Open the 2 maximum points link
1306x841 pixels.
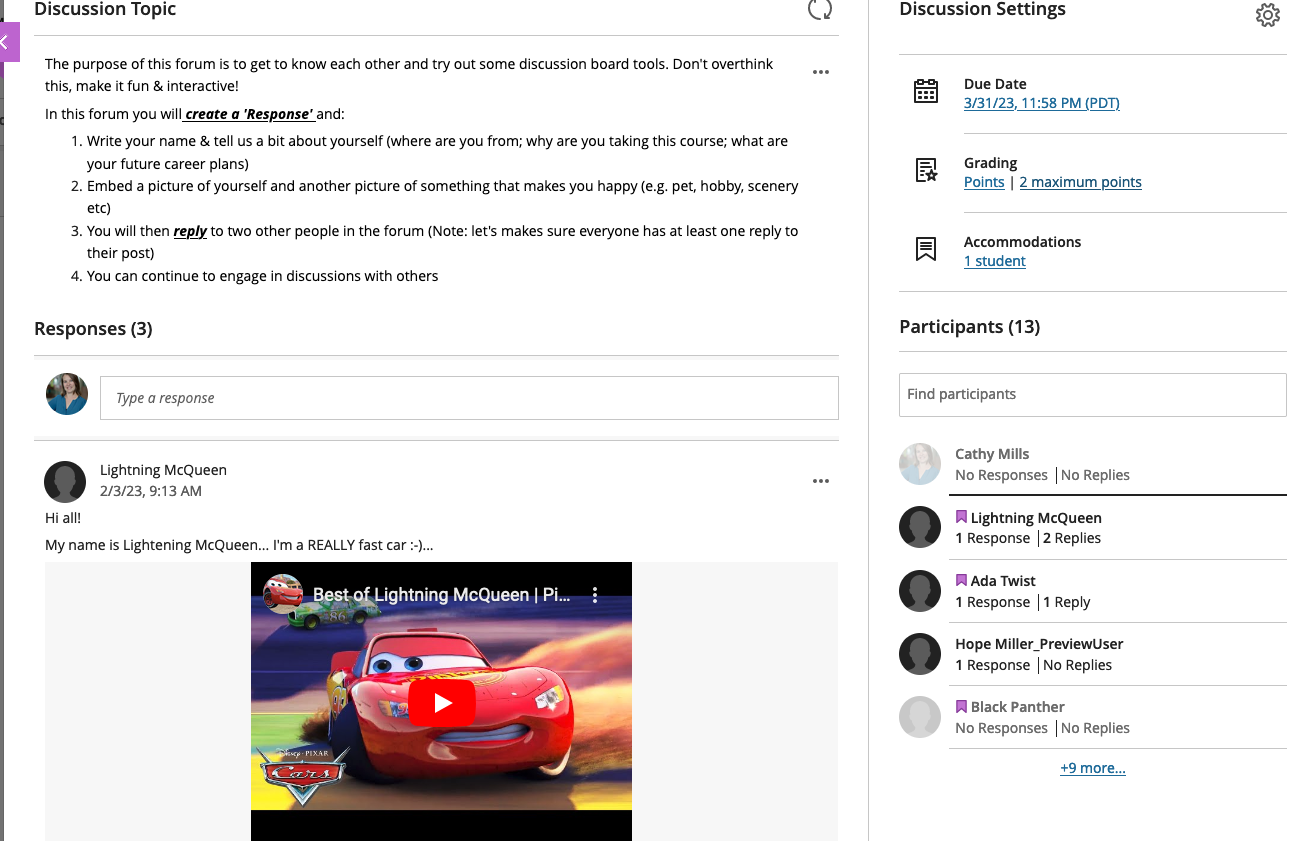tap(1080, 182)
